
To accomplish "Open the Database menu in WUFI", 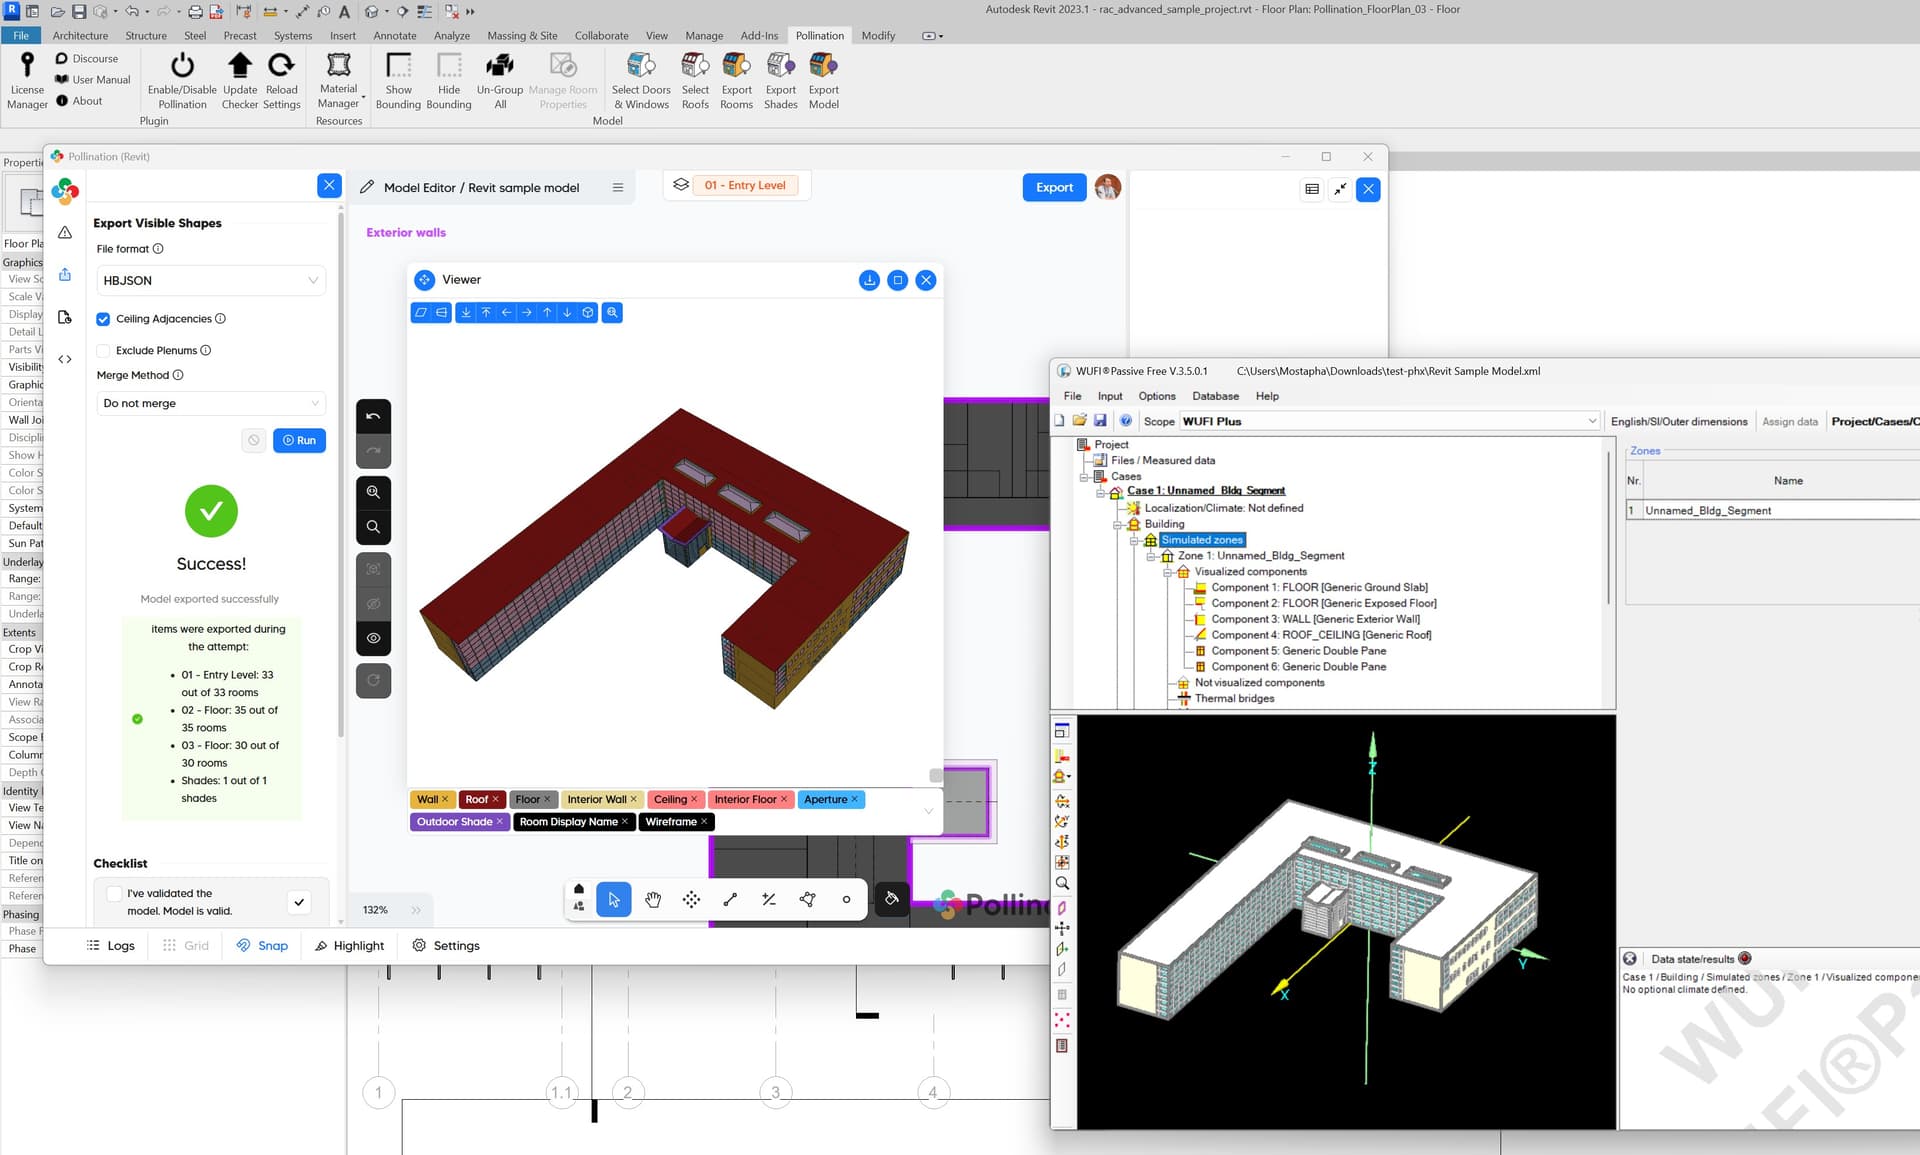I will 1215,396.
